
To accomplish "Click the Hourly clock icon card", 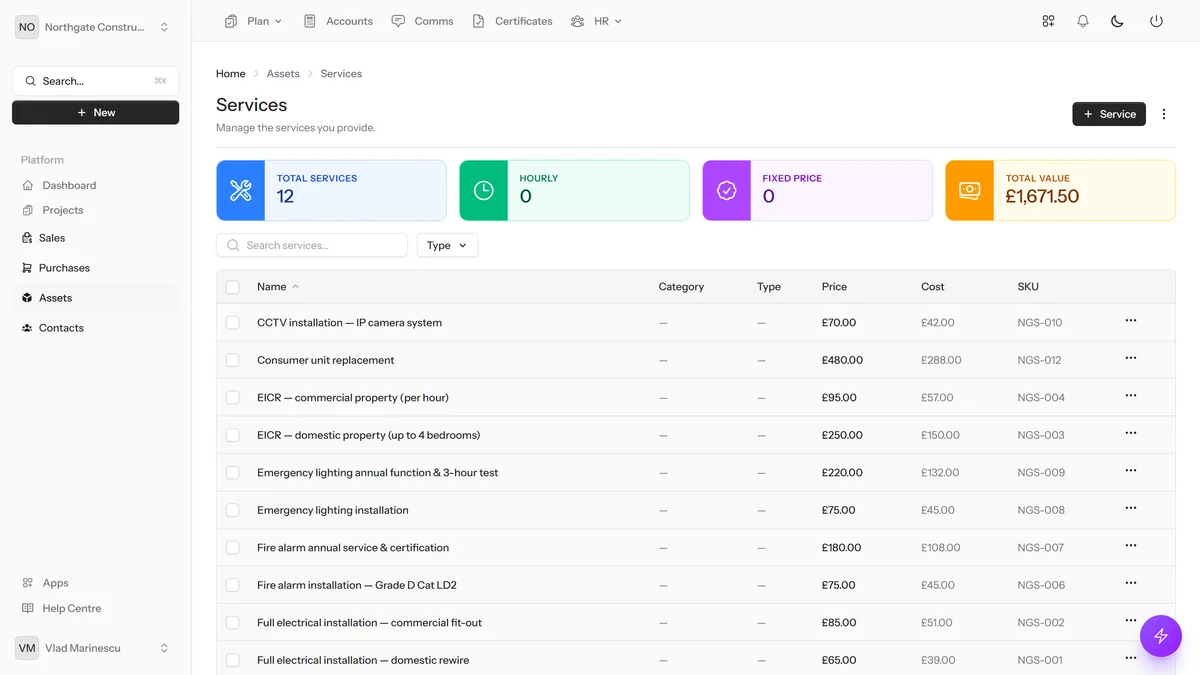I will click(484, 190).
